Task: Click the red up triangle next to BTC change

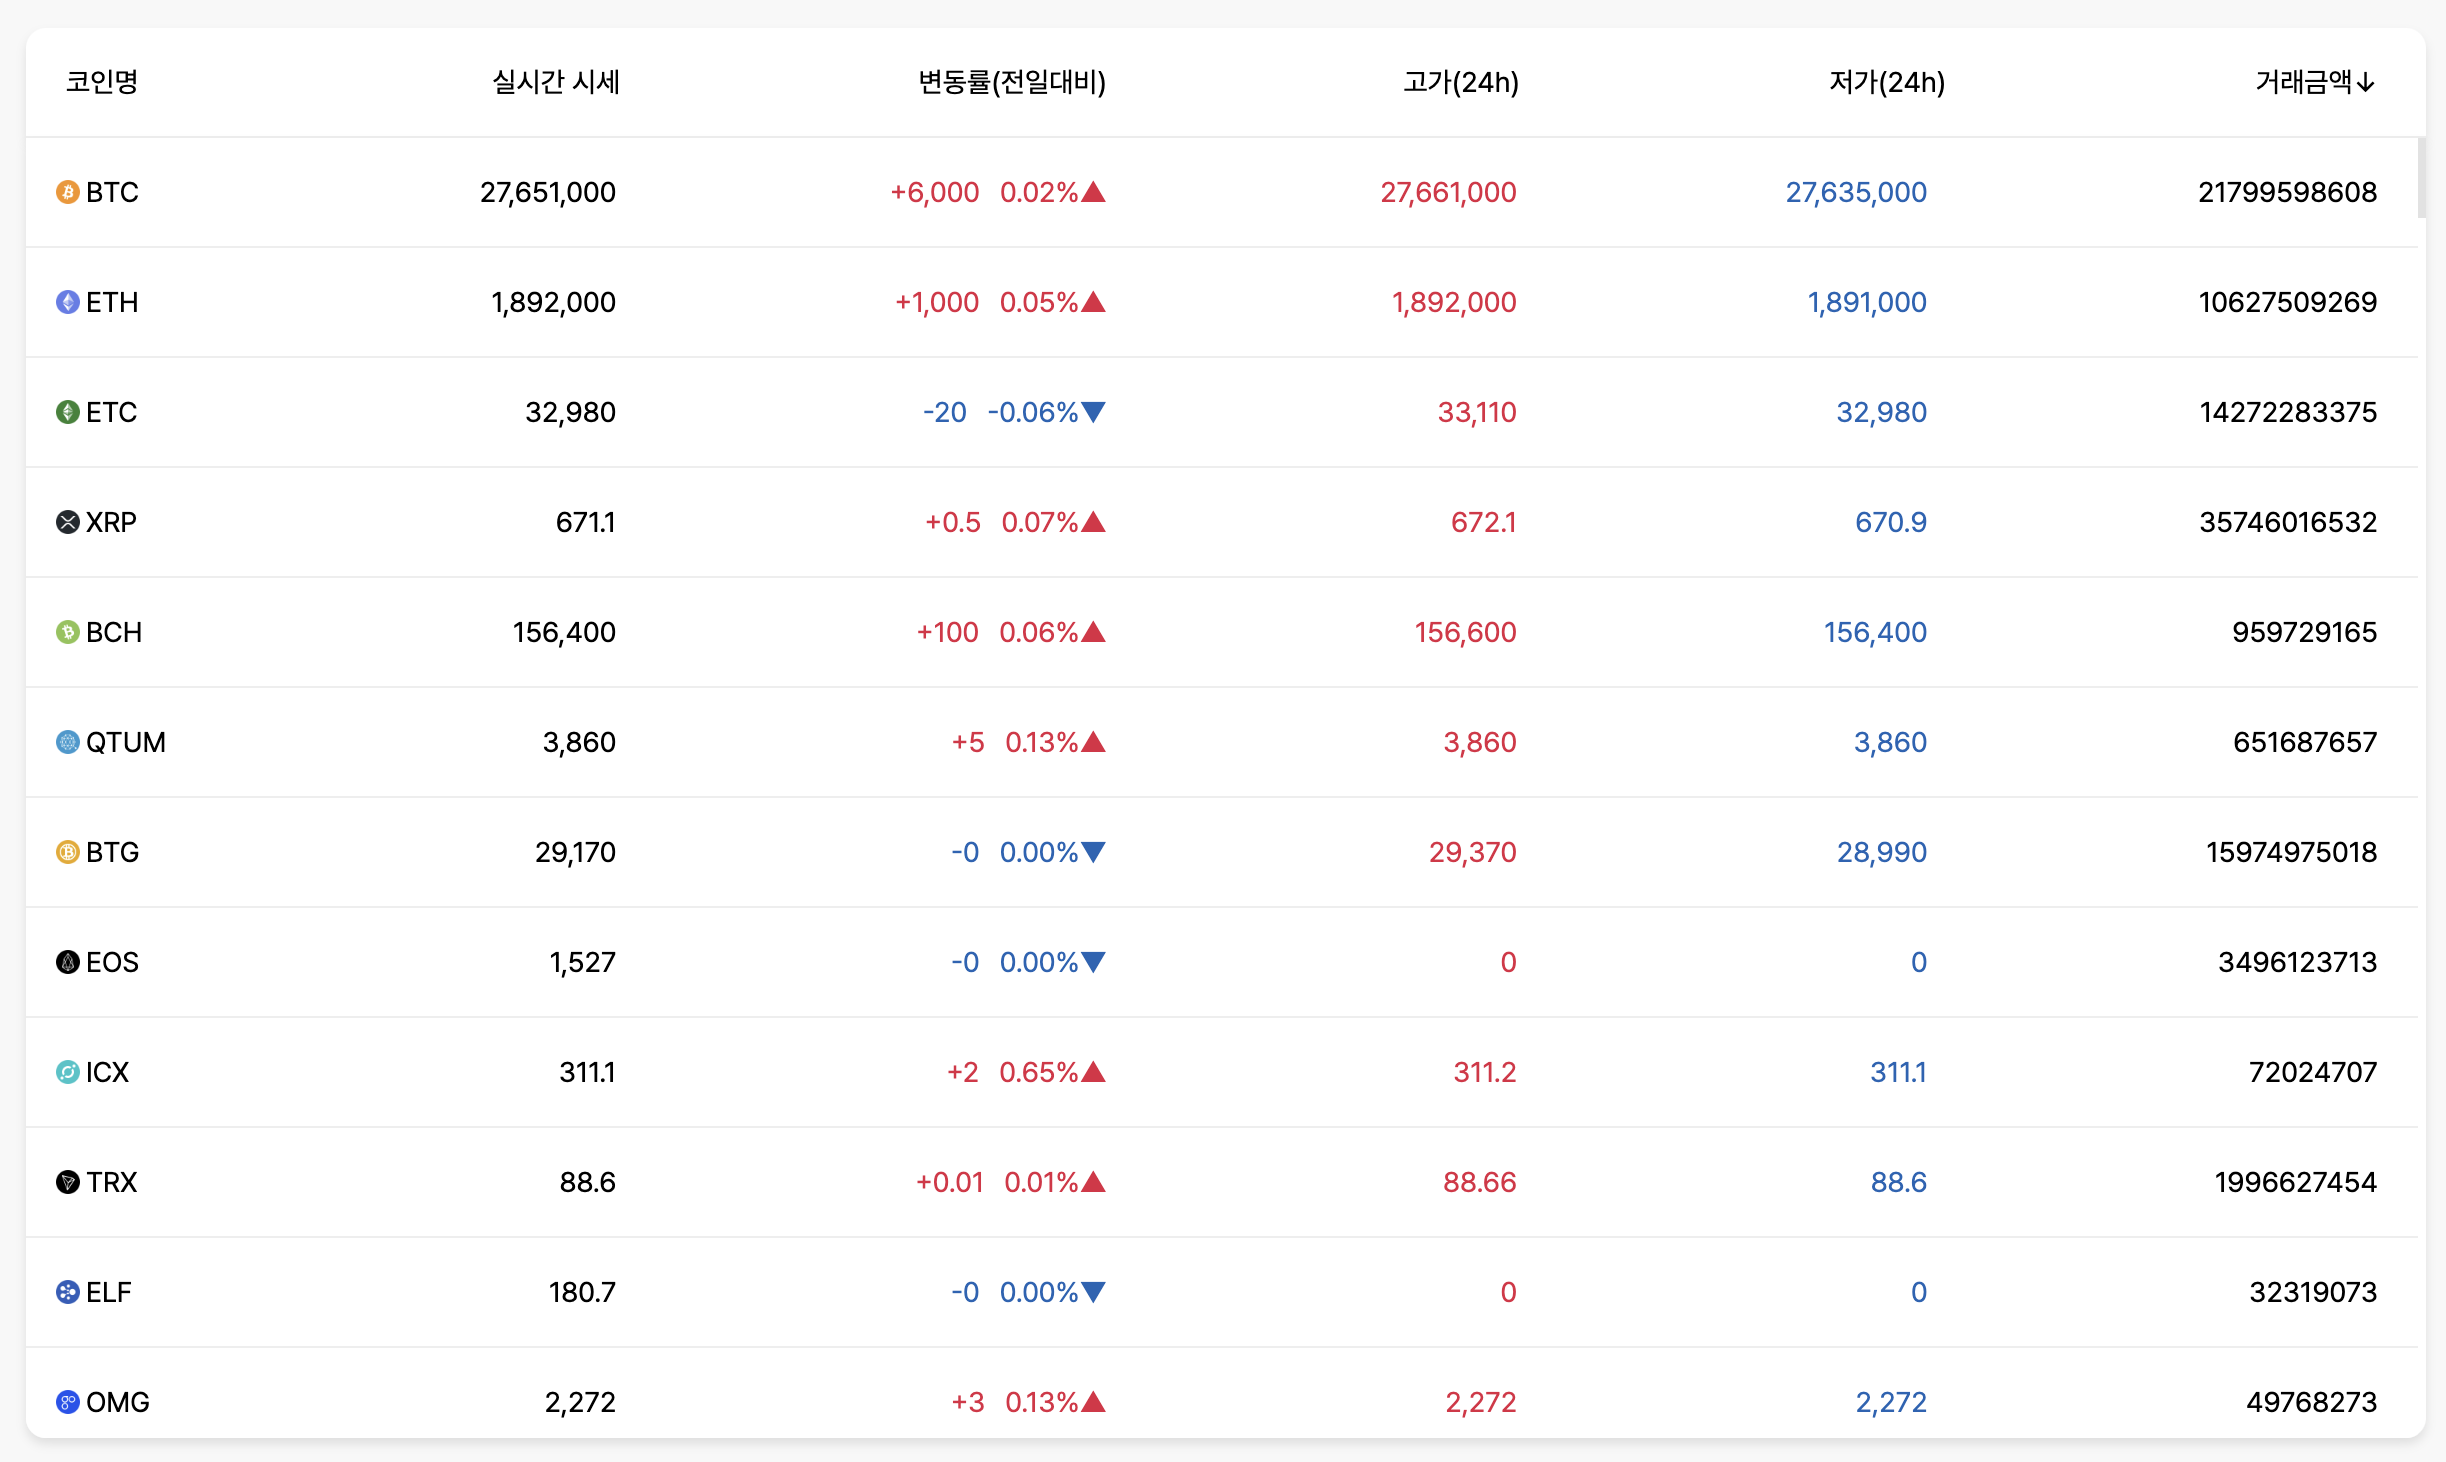Action: pos(1093,192)
